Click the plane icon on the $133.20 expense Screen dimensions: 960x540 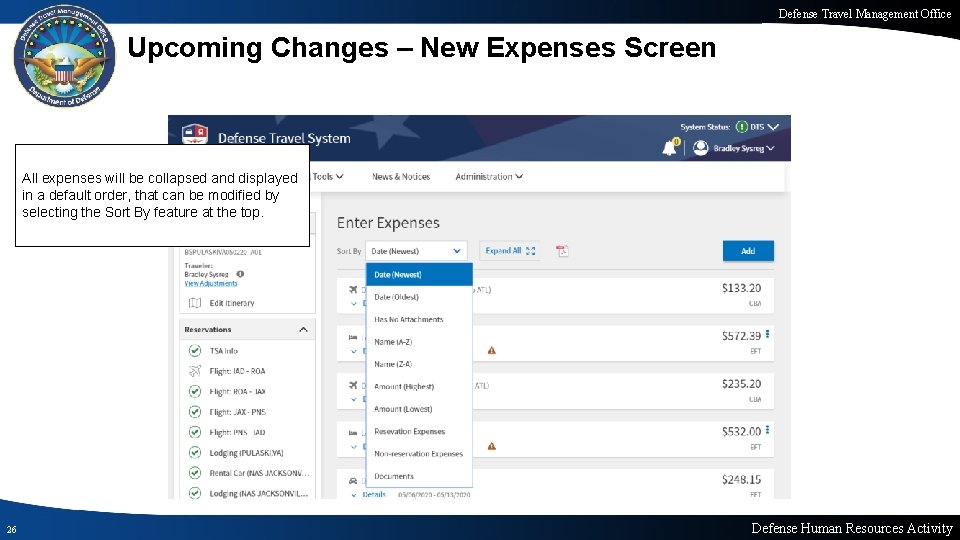coord(353,289)
